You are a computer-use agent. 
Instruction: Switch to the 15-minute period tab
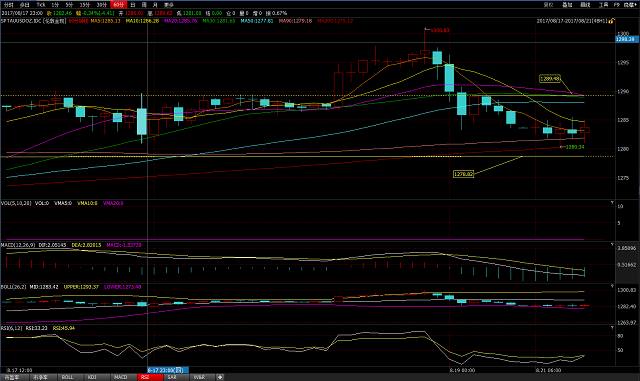click(84, 4)
